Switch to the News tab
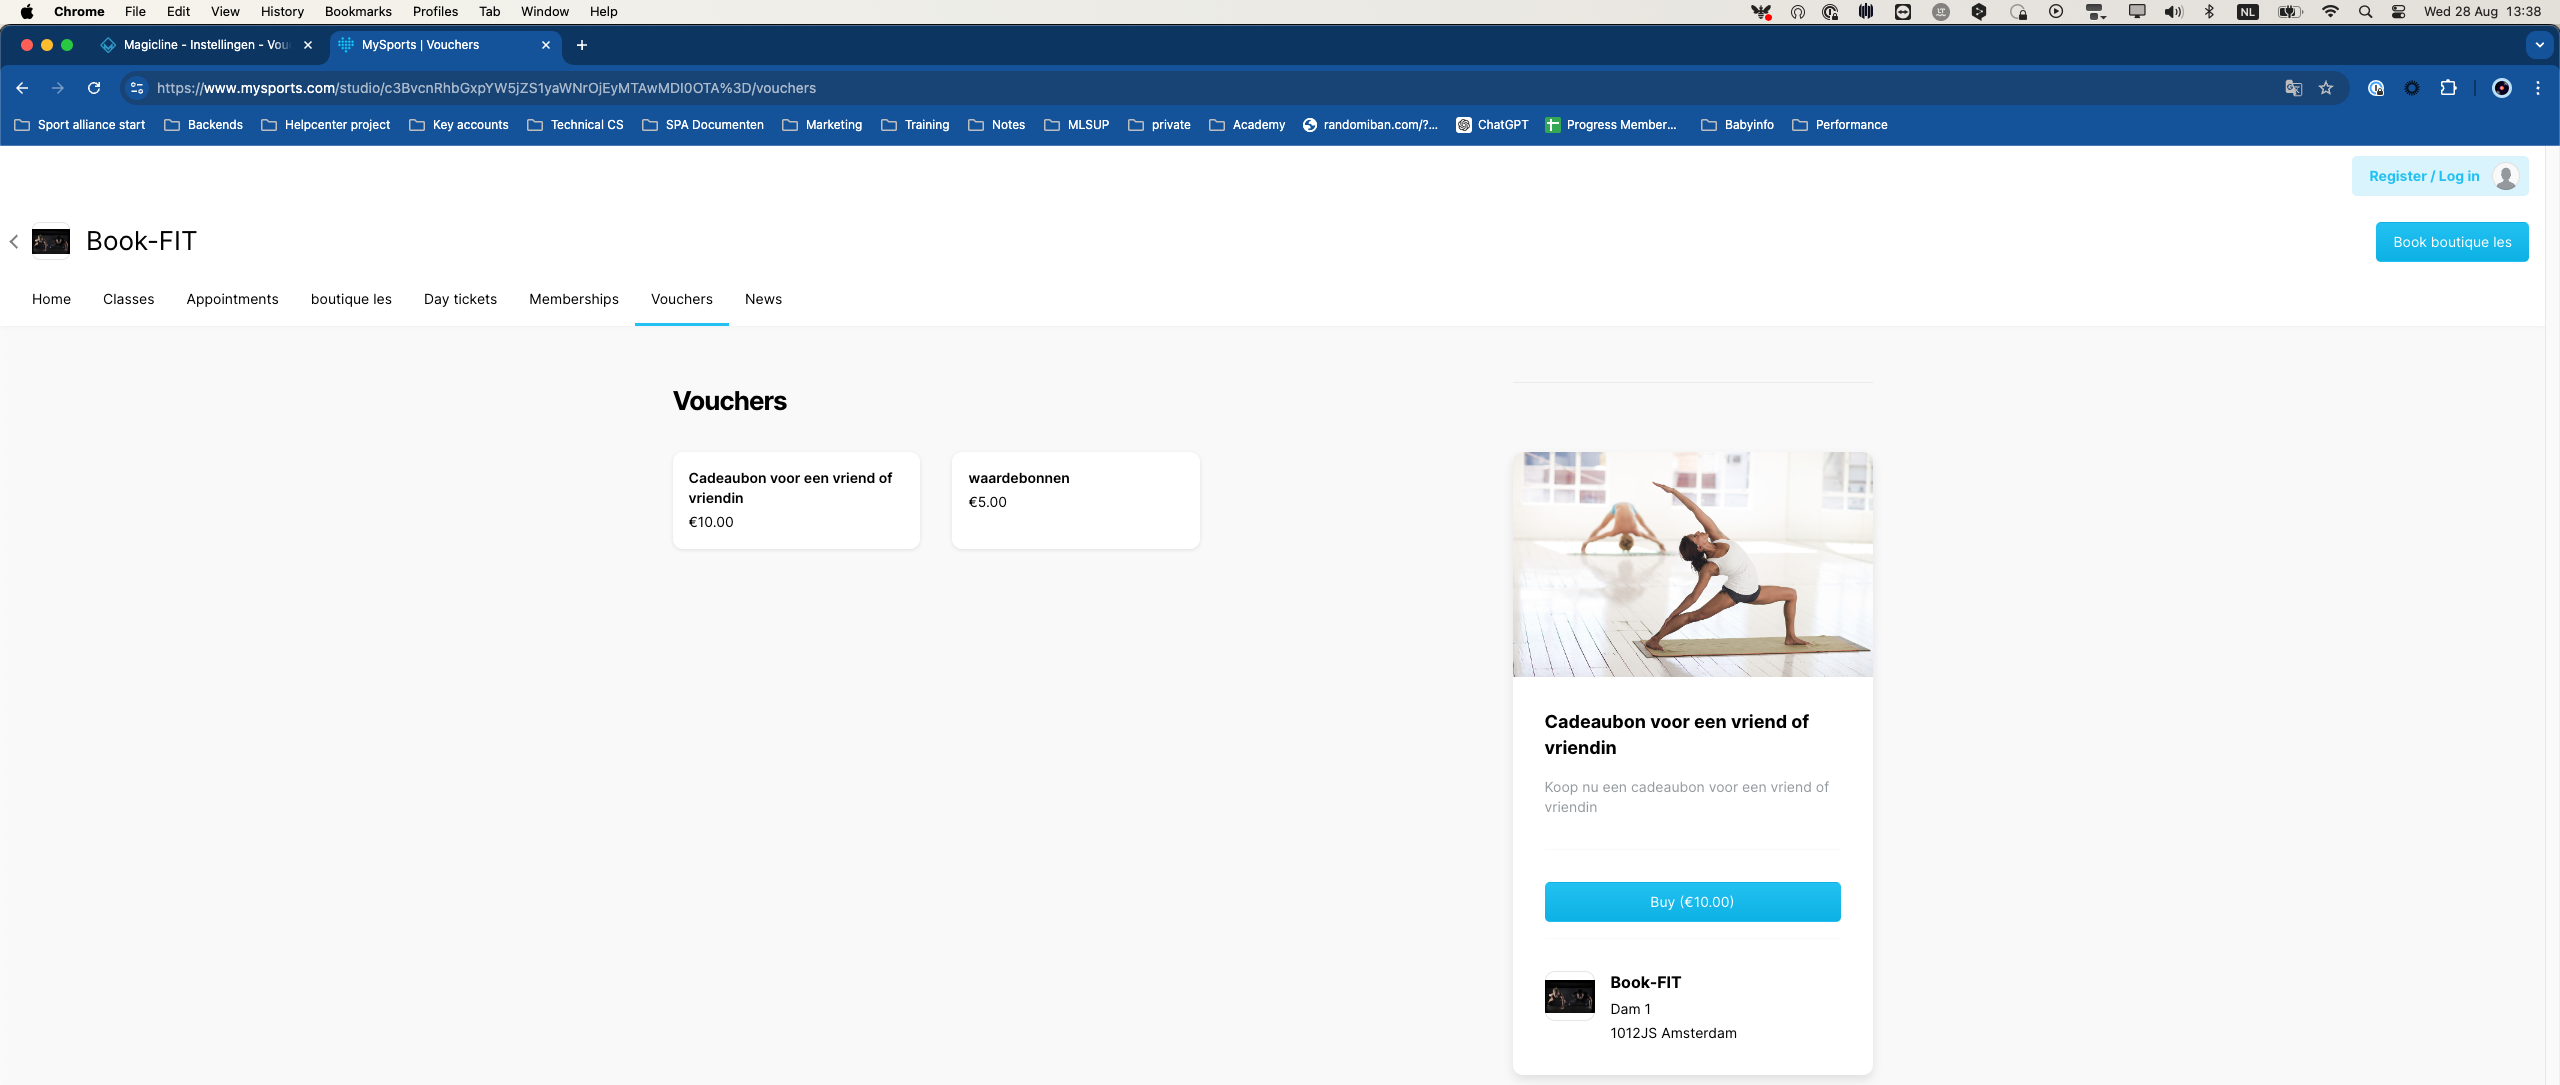Viewport: 2560px width, 1085px height. pyautogui.click(x=763, y=299)
